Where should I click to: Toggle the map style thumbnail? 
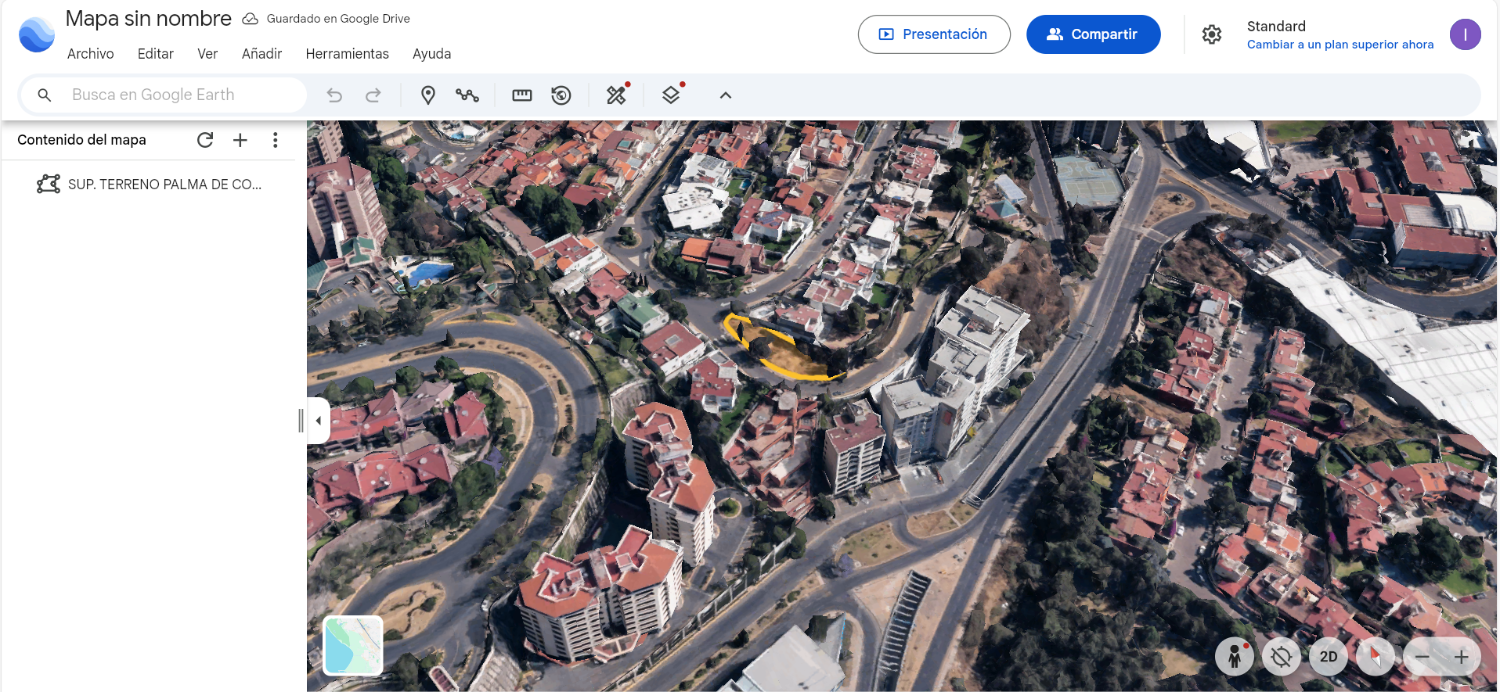coord(353,645)
